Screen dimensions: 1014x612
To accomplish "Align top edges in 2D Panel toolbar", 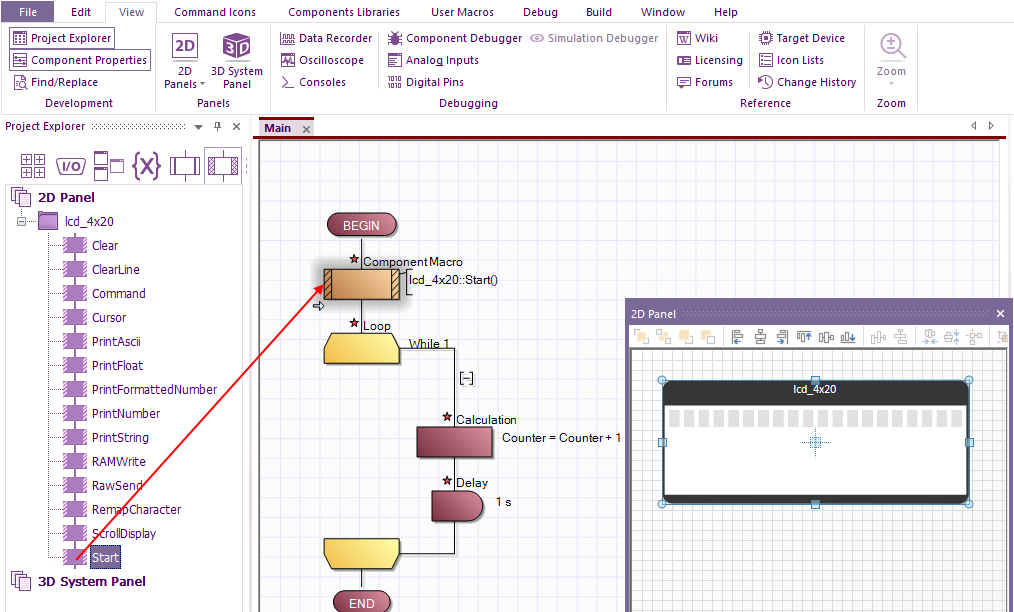I will (804, 336).
